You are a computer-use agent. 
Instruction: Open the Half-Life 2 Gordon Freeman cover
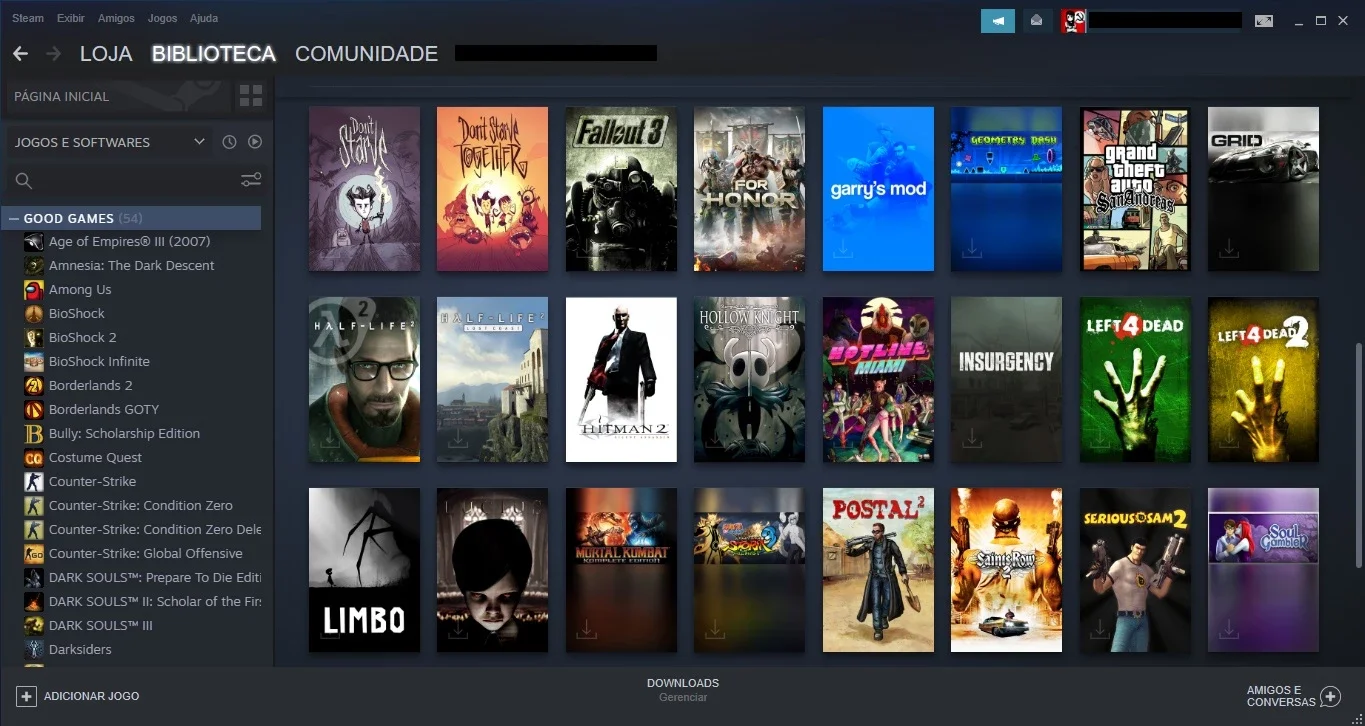pos(364,380)
